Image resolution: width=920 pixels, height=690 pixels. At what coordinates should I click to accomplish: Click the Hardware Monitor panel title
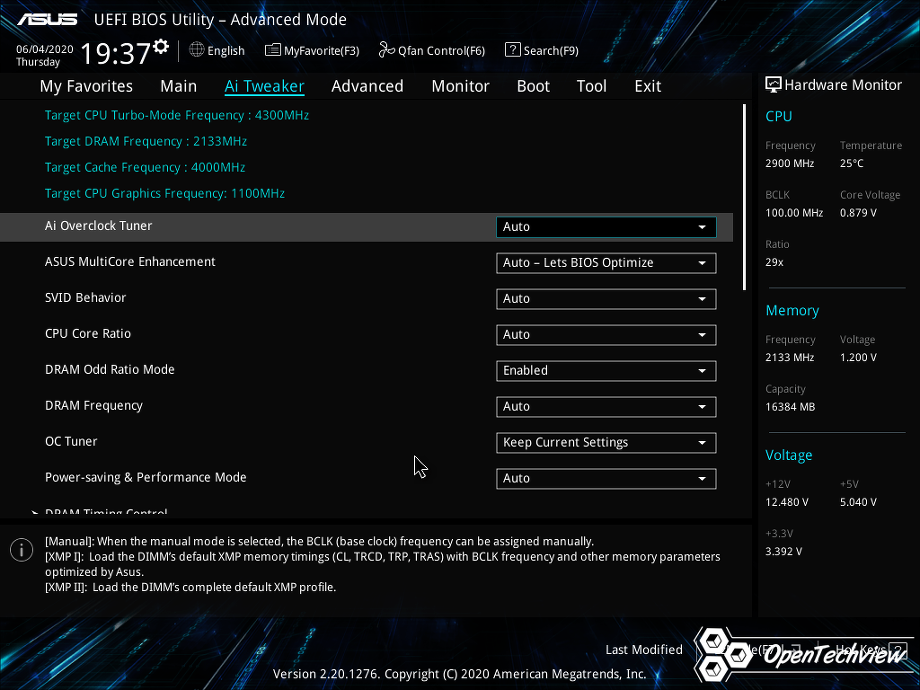843,85
